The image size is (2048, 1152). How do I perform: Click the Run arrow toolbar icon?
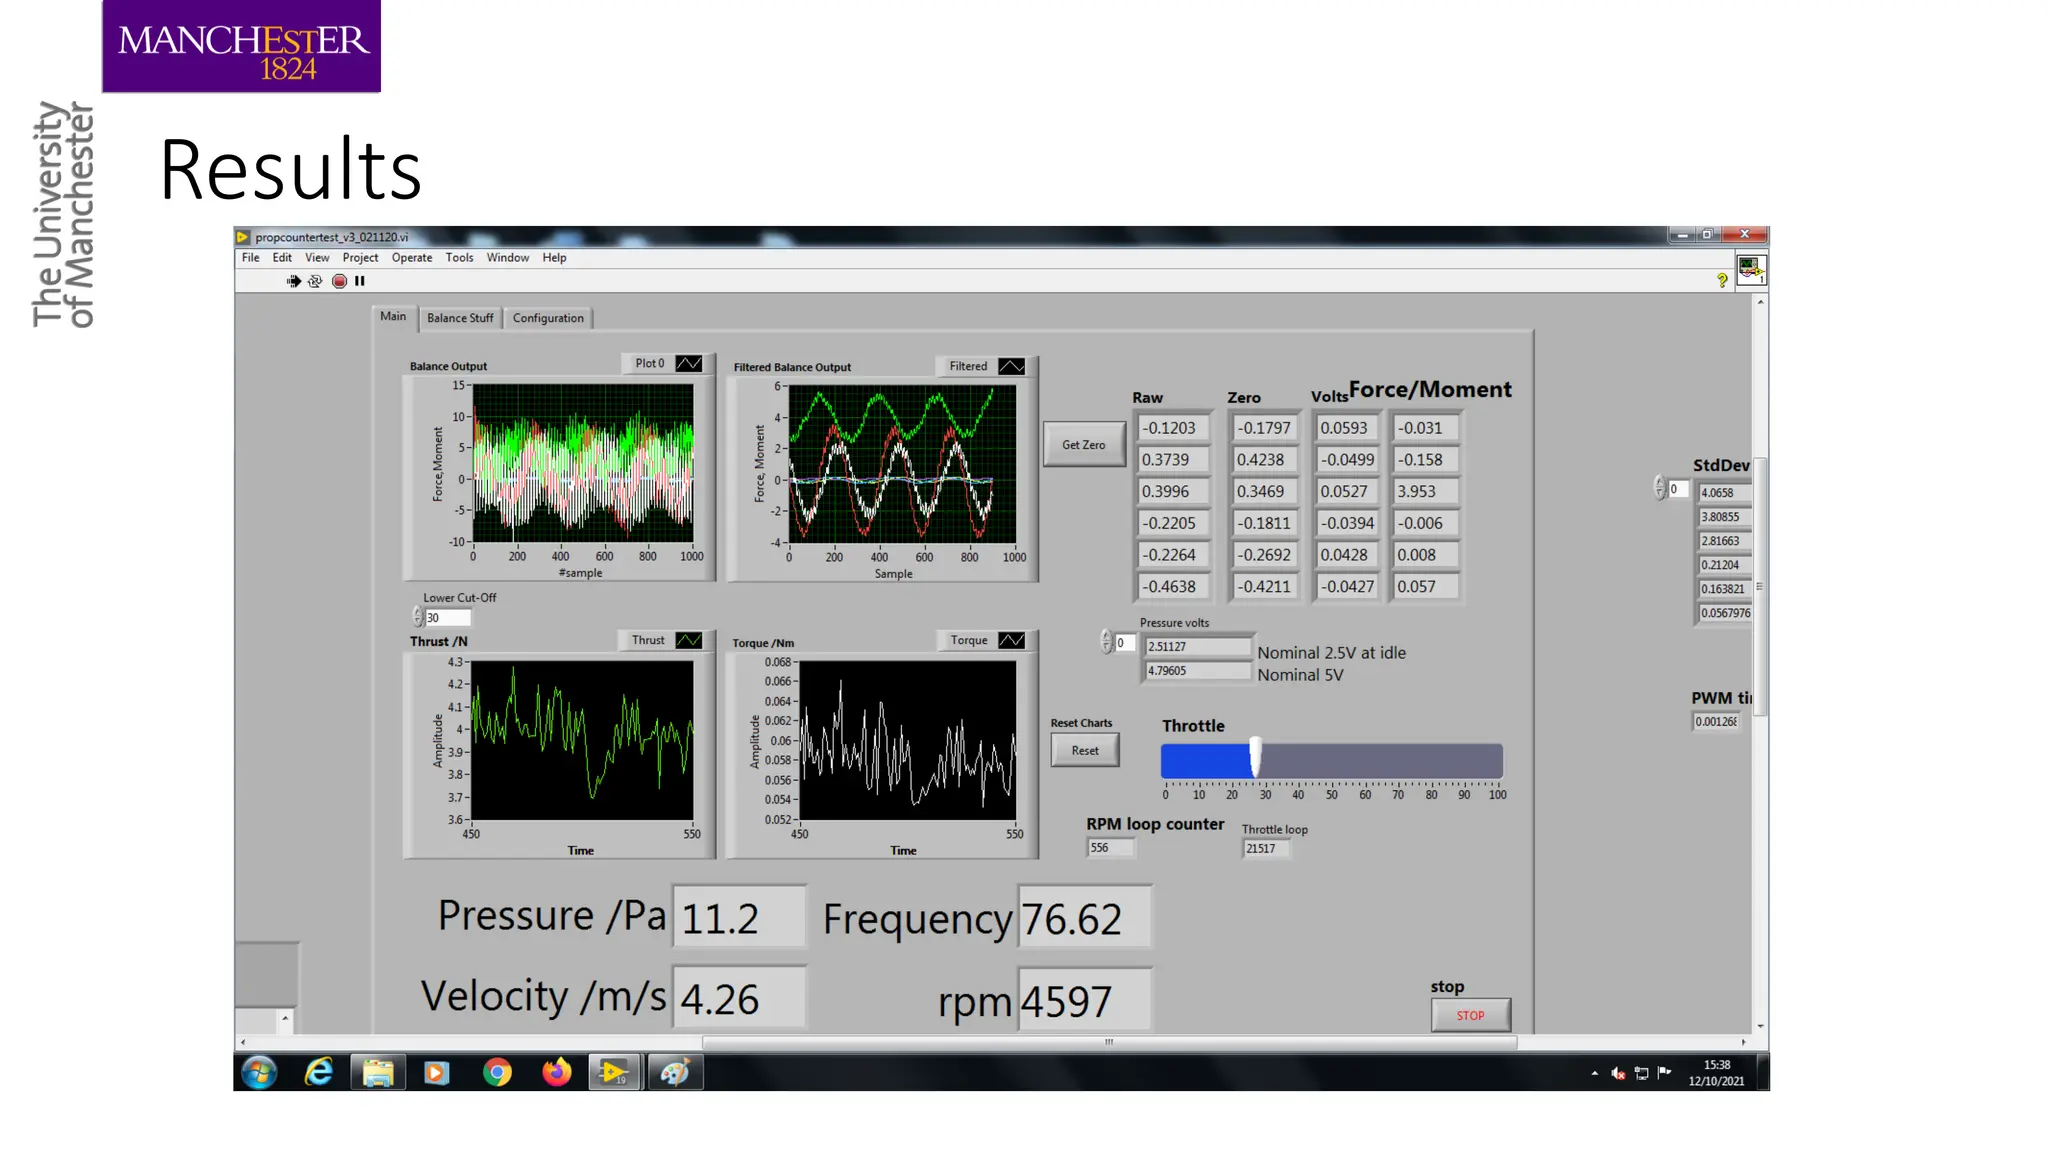tap(293, 281)
